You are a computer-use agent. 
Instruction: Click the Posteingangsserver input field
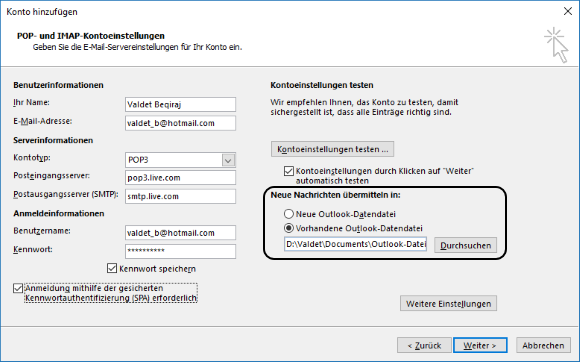(180, 177)
